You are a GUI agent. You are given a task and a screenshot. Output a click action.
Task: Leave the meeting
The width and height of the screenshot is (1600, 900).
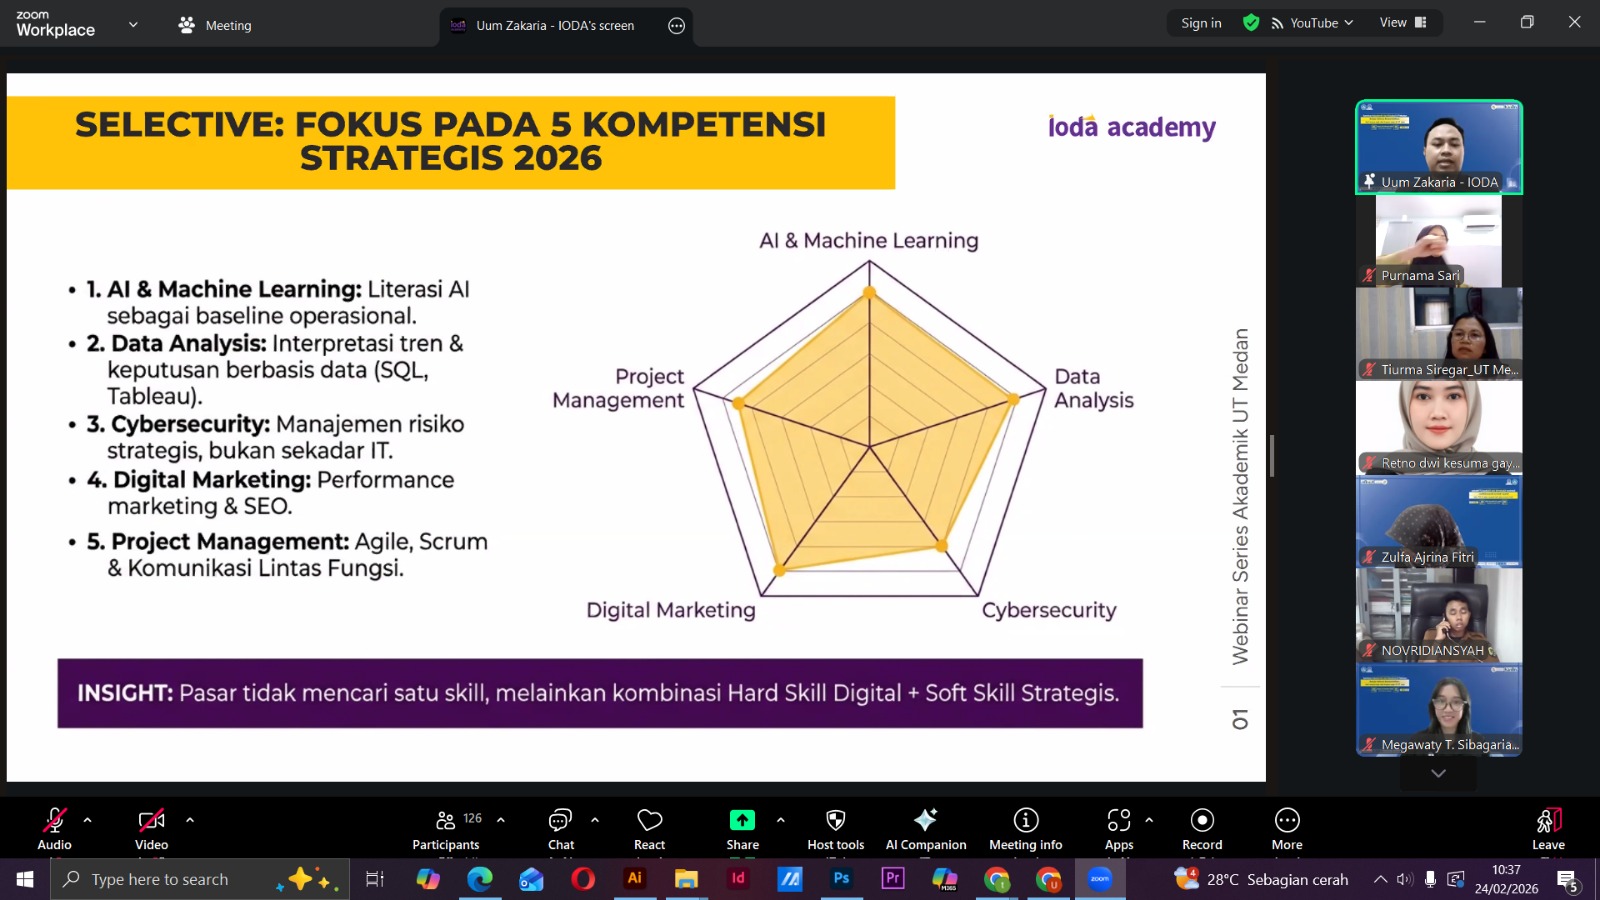tap(1548, 828)
